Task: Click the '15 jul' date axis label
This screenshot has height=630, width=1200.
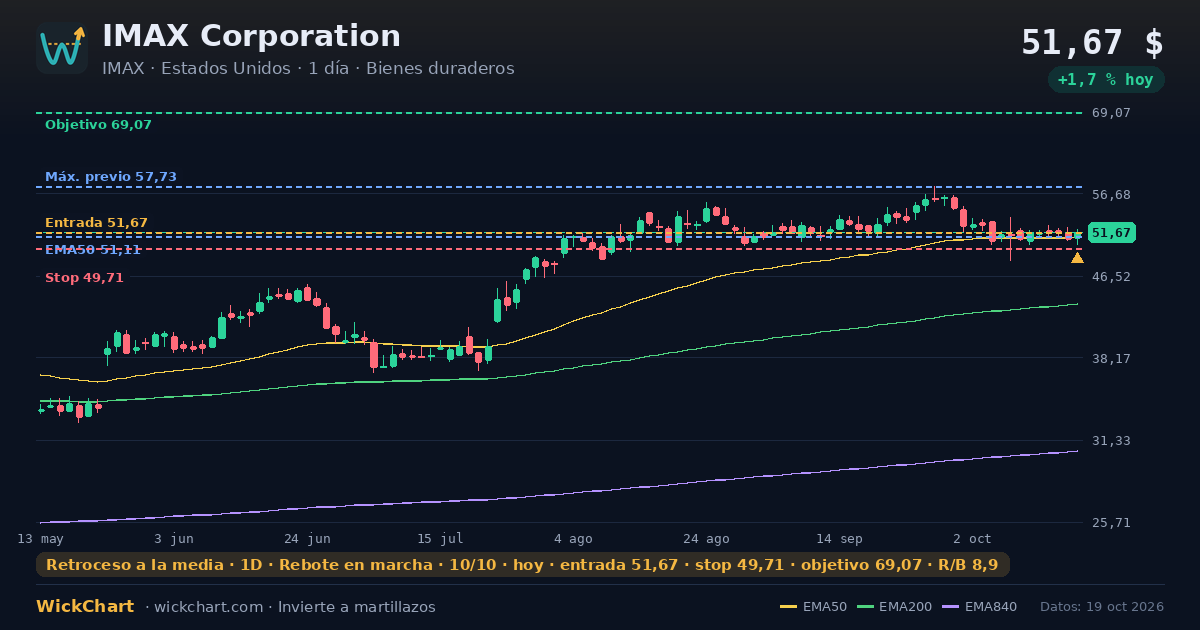Action: 440,538
